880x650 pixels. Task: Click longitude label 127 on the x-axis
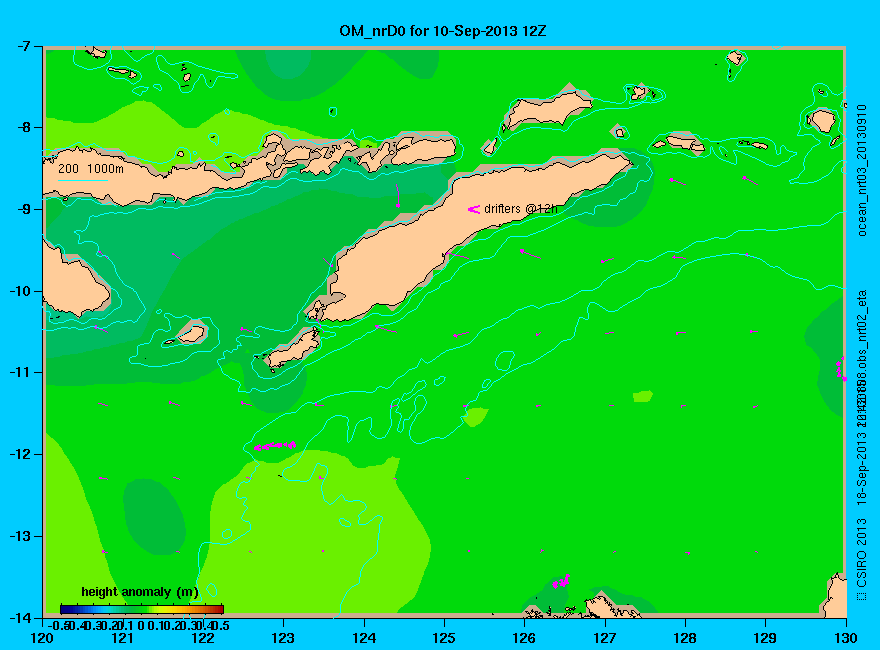[605, 638]
